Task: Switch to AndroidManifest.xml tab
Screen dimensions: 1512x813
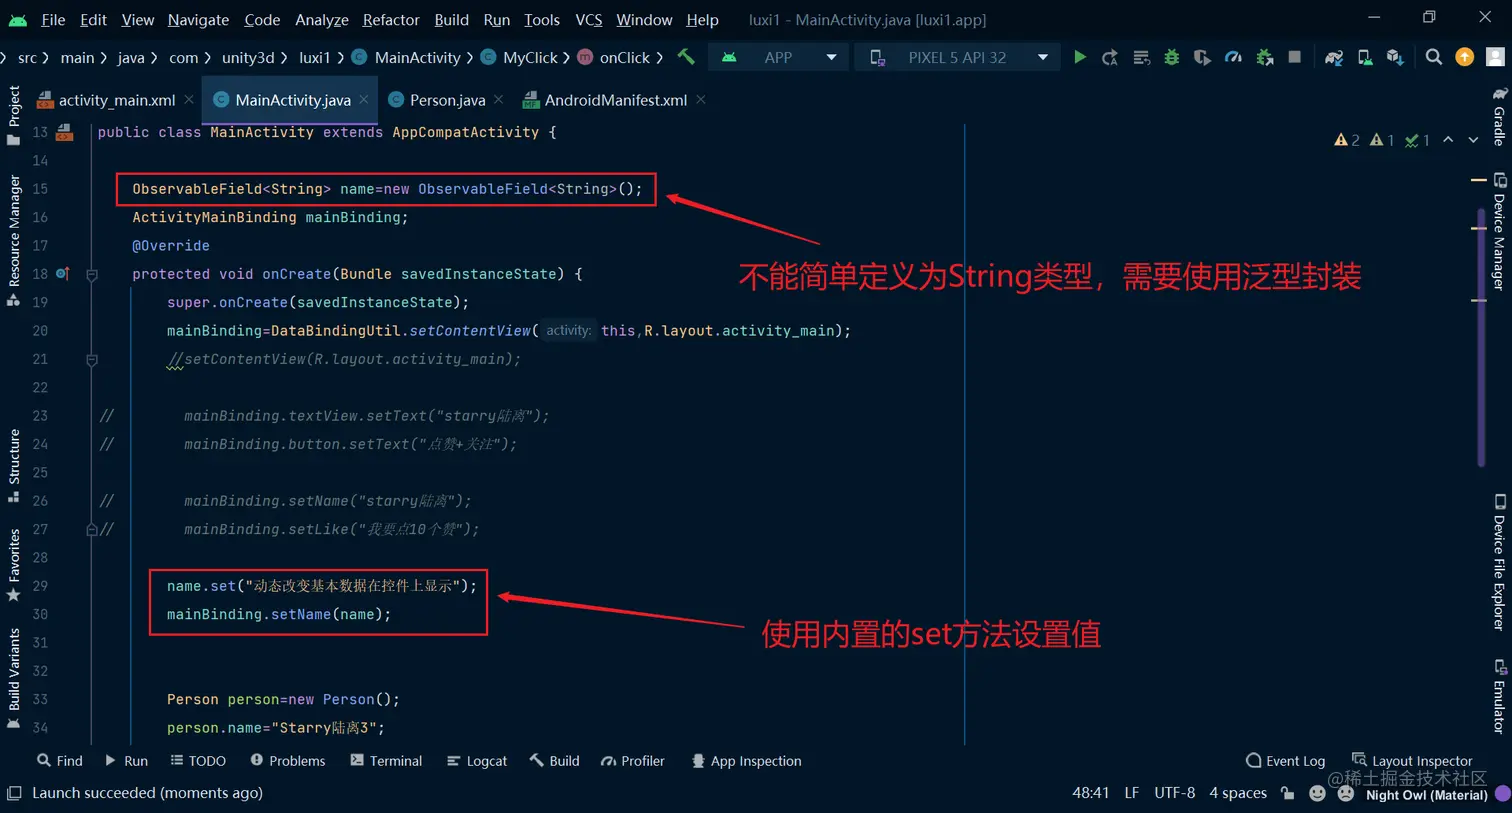Action: 615,100
